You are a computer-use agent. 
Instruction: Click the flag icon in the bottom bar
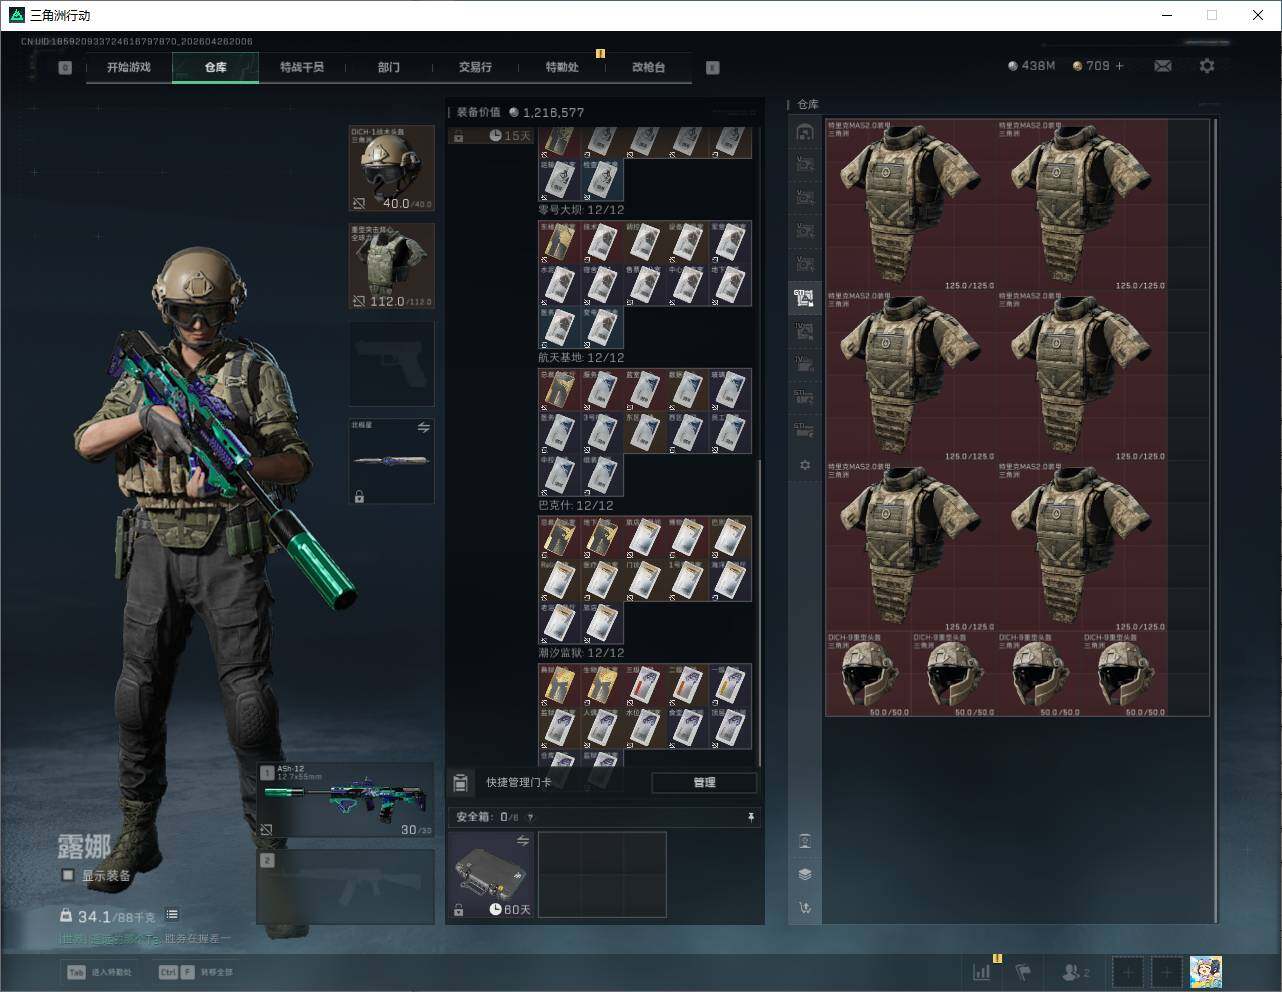(x=1023, y=972)
